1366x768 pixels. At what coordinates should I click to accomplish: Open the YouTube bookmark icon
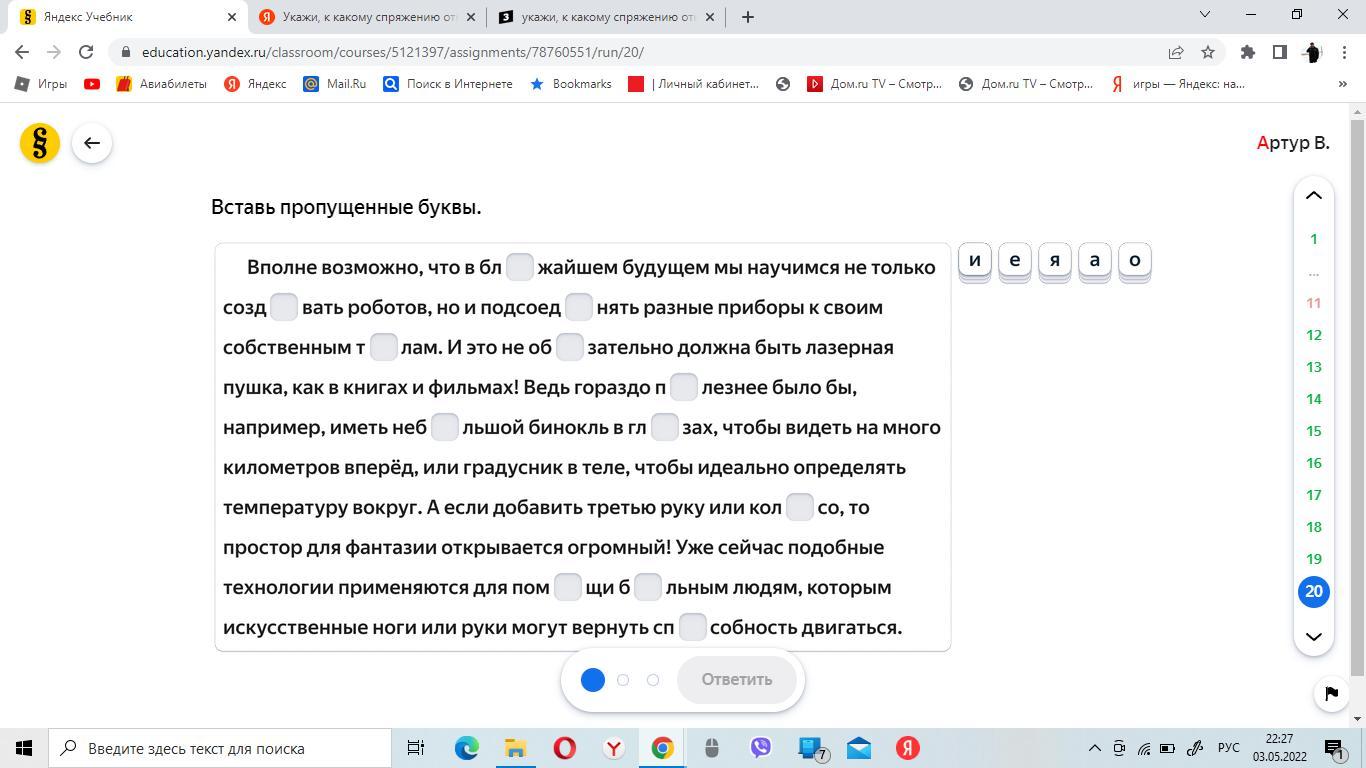point(92,84)
